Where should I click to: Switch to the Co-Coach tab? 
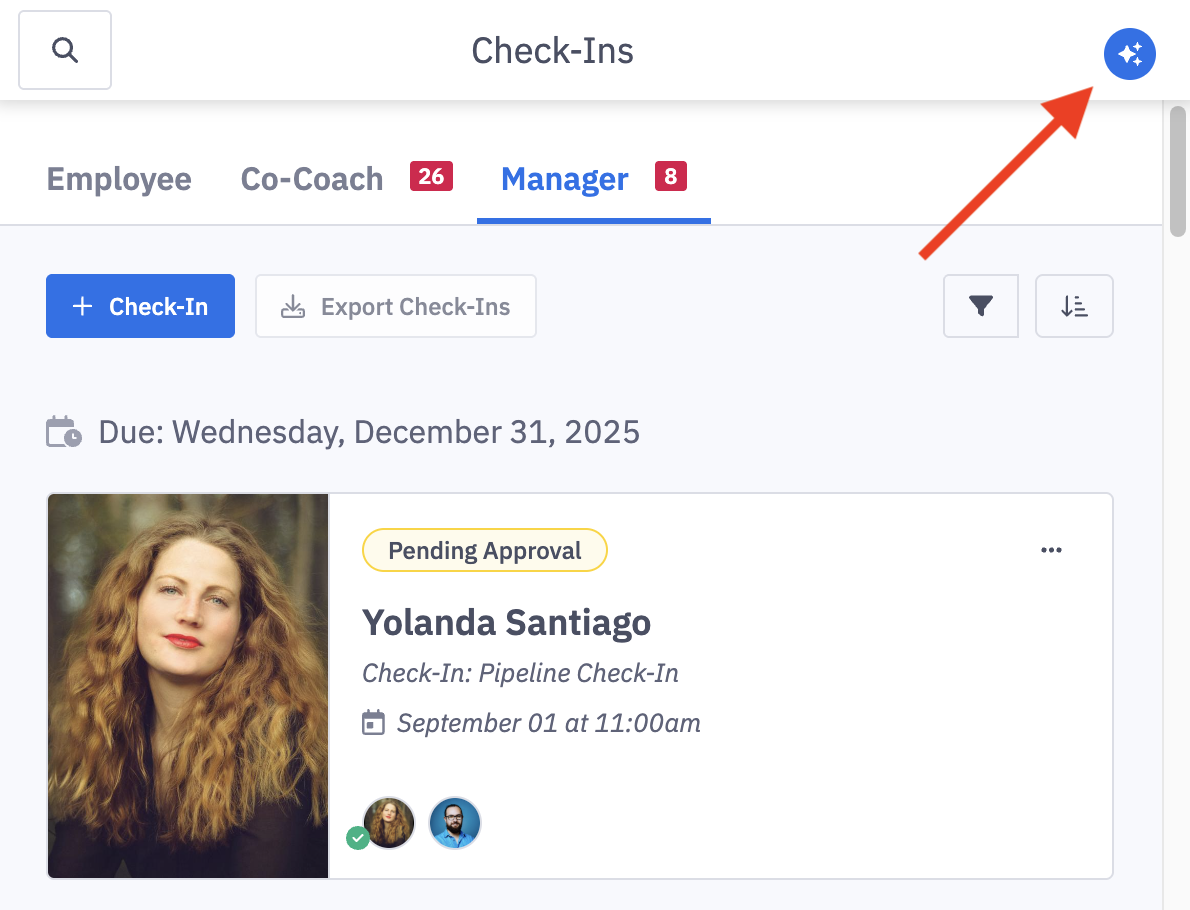tap(312, 179)
